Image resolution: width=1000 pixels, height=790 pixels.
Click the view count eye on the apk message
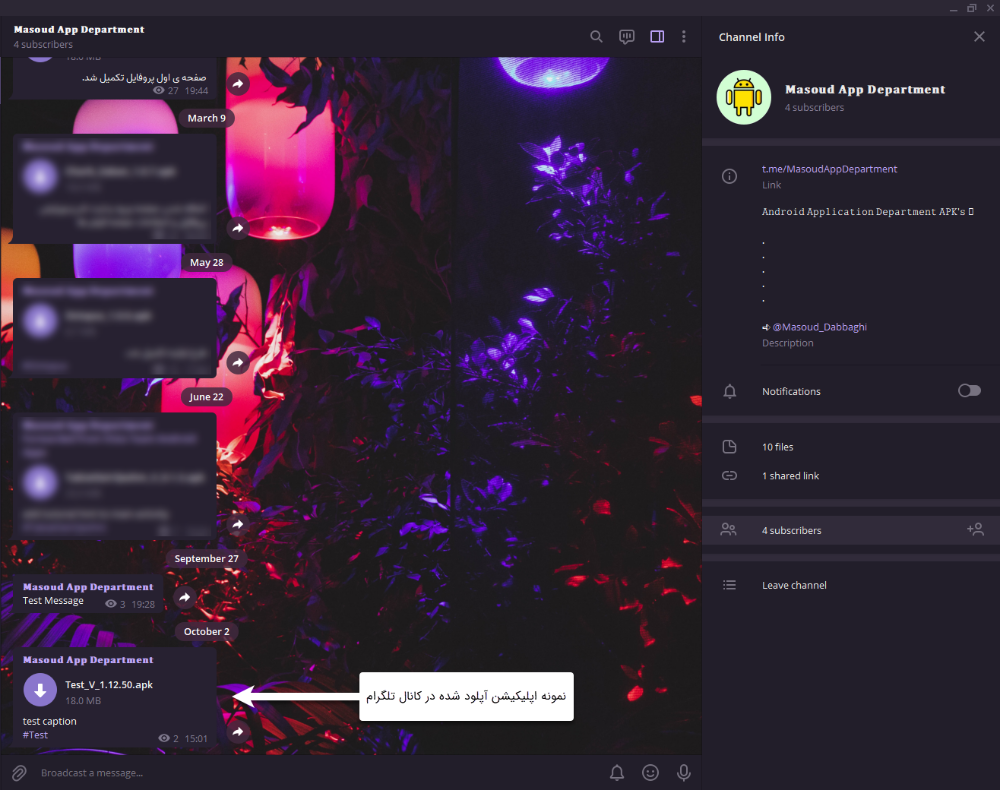[164, 738]
